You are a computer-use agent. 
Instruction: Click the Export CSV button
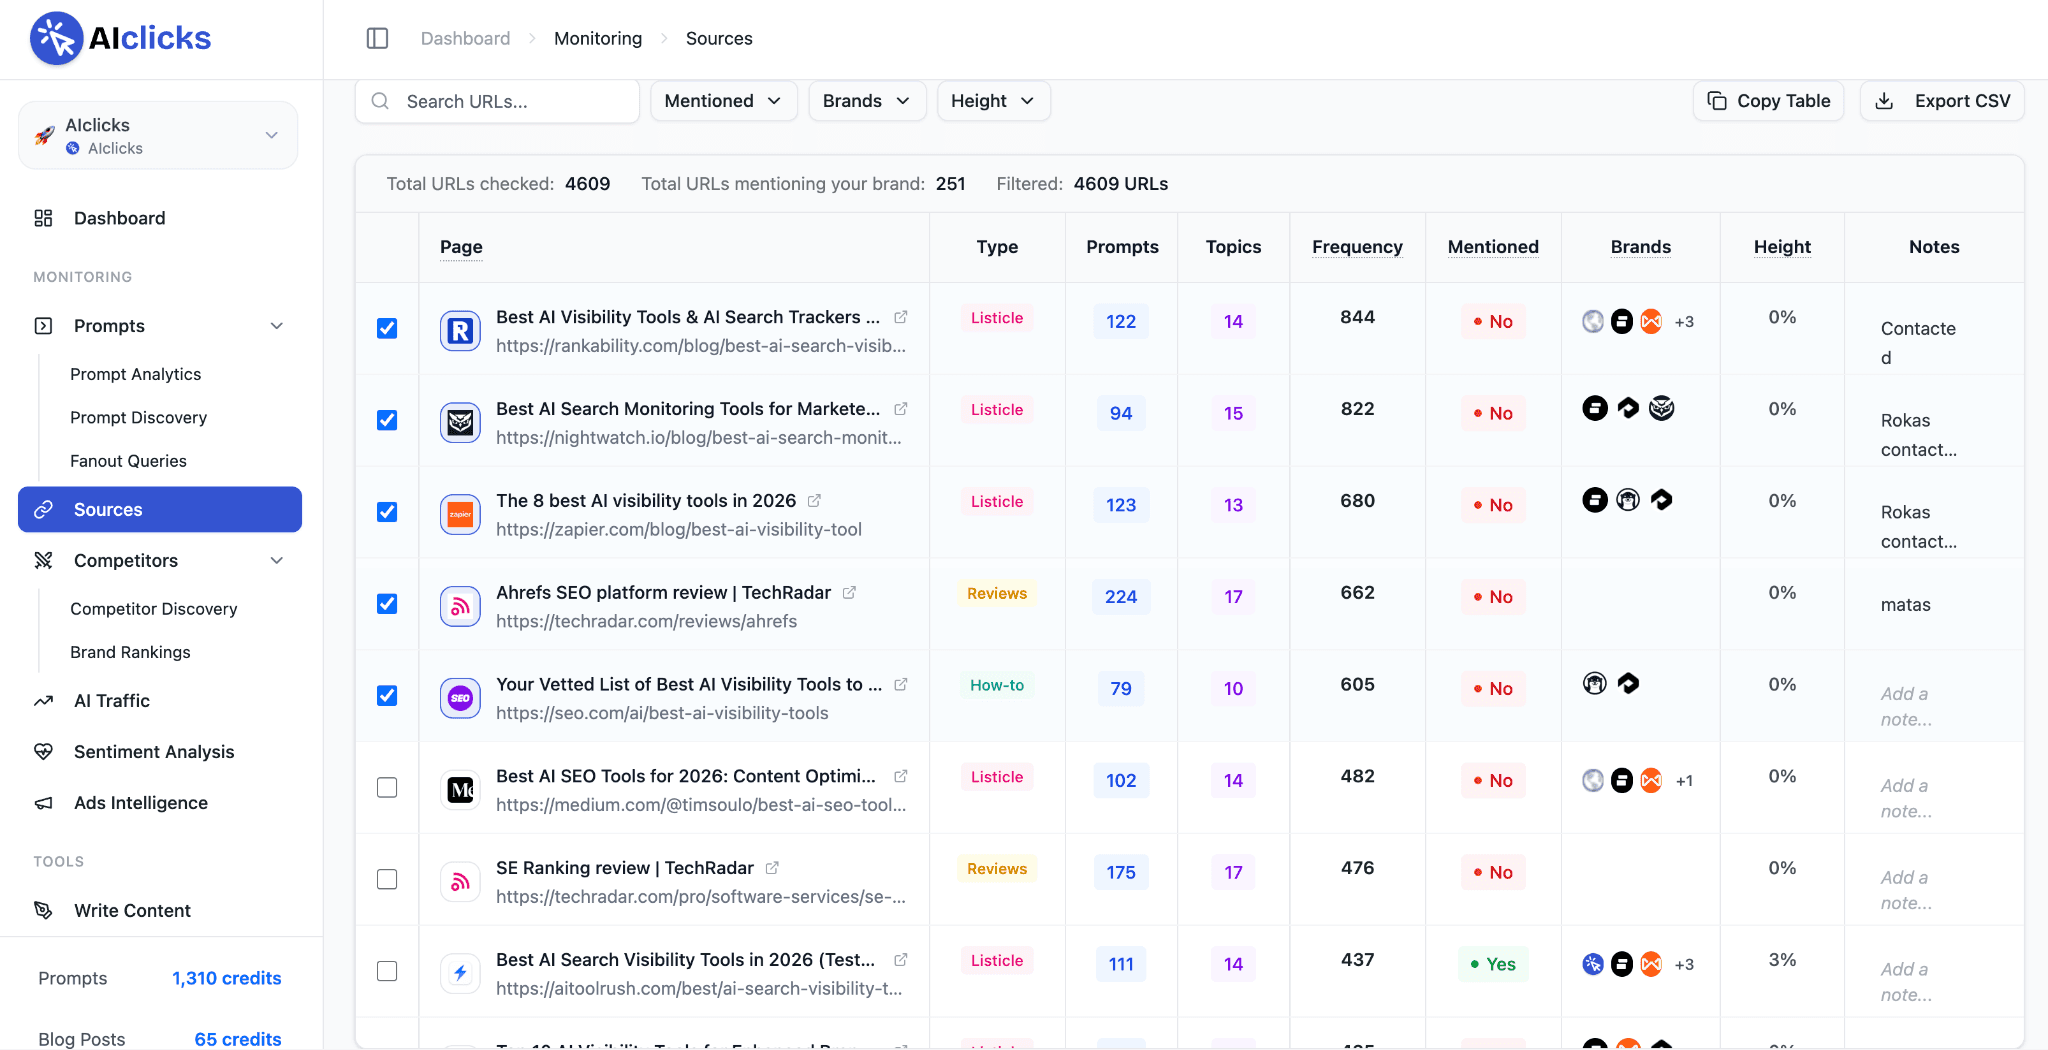(x=1942, y=101)
